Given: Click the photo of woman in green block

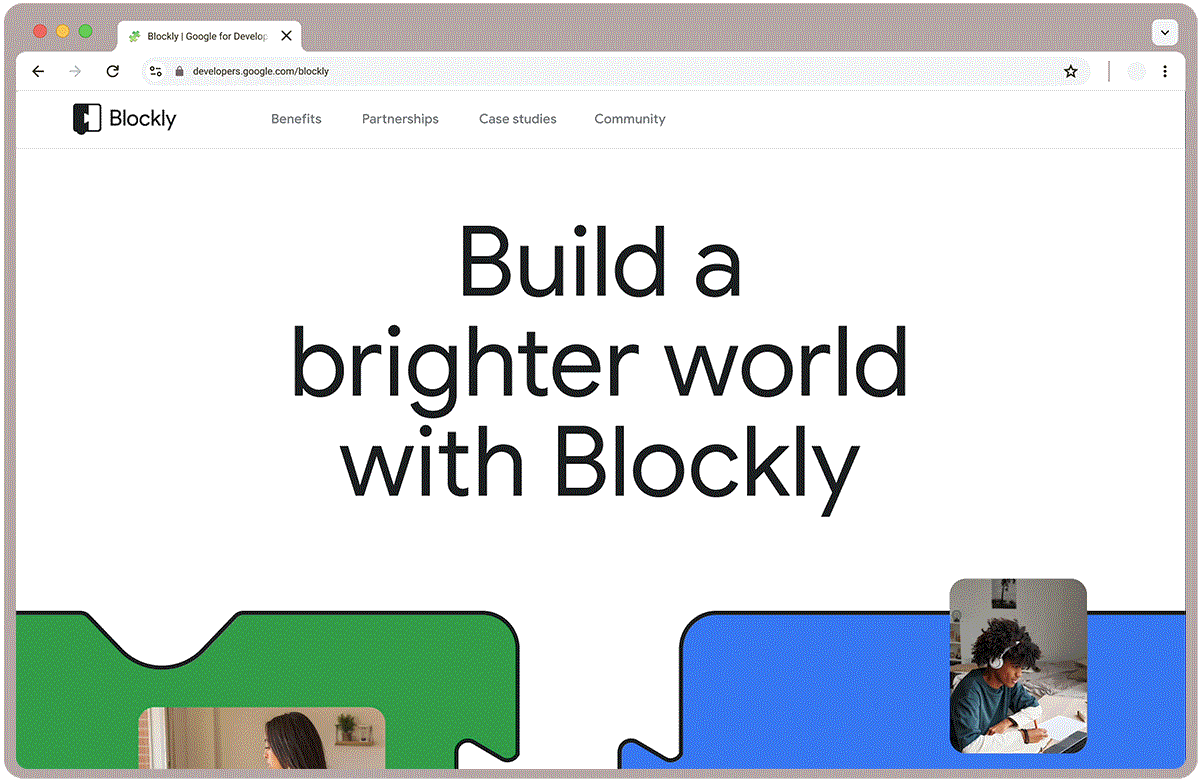Looking at the screenshot, I should click(x=262, y=738).
